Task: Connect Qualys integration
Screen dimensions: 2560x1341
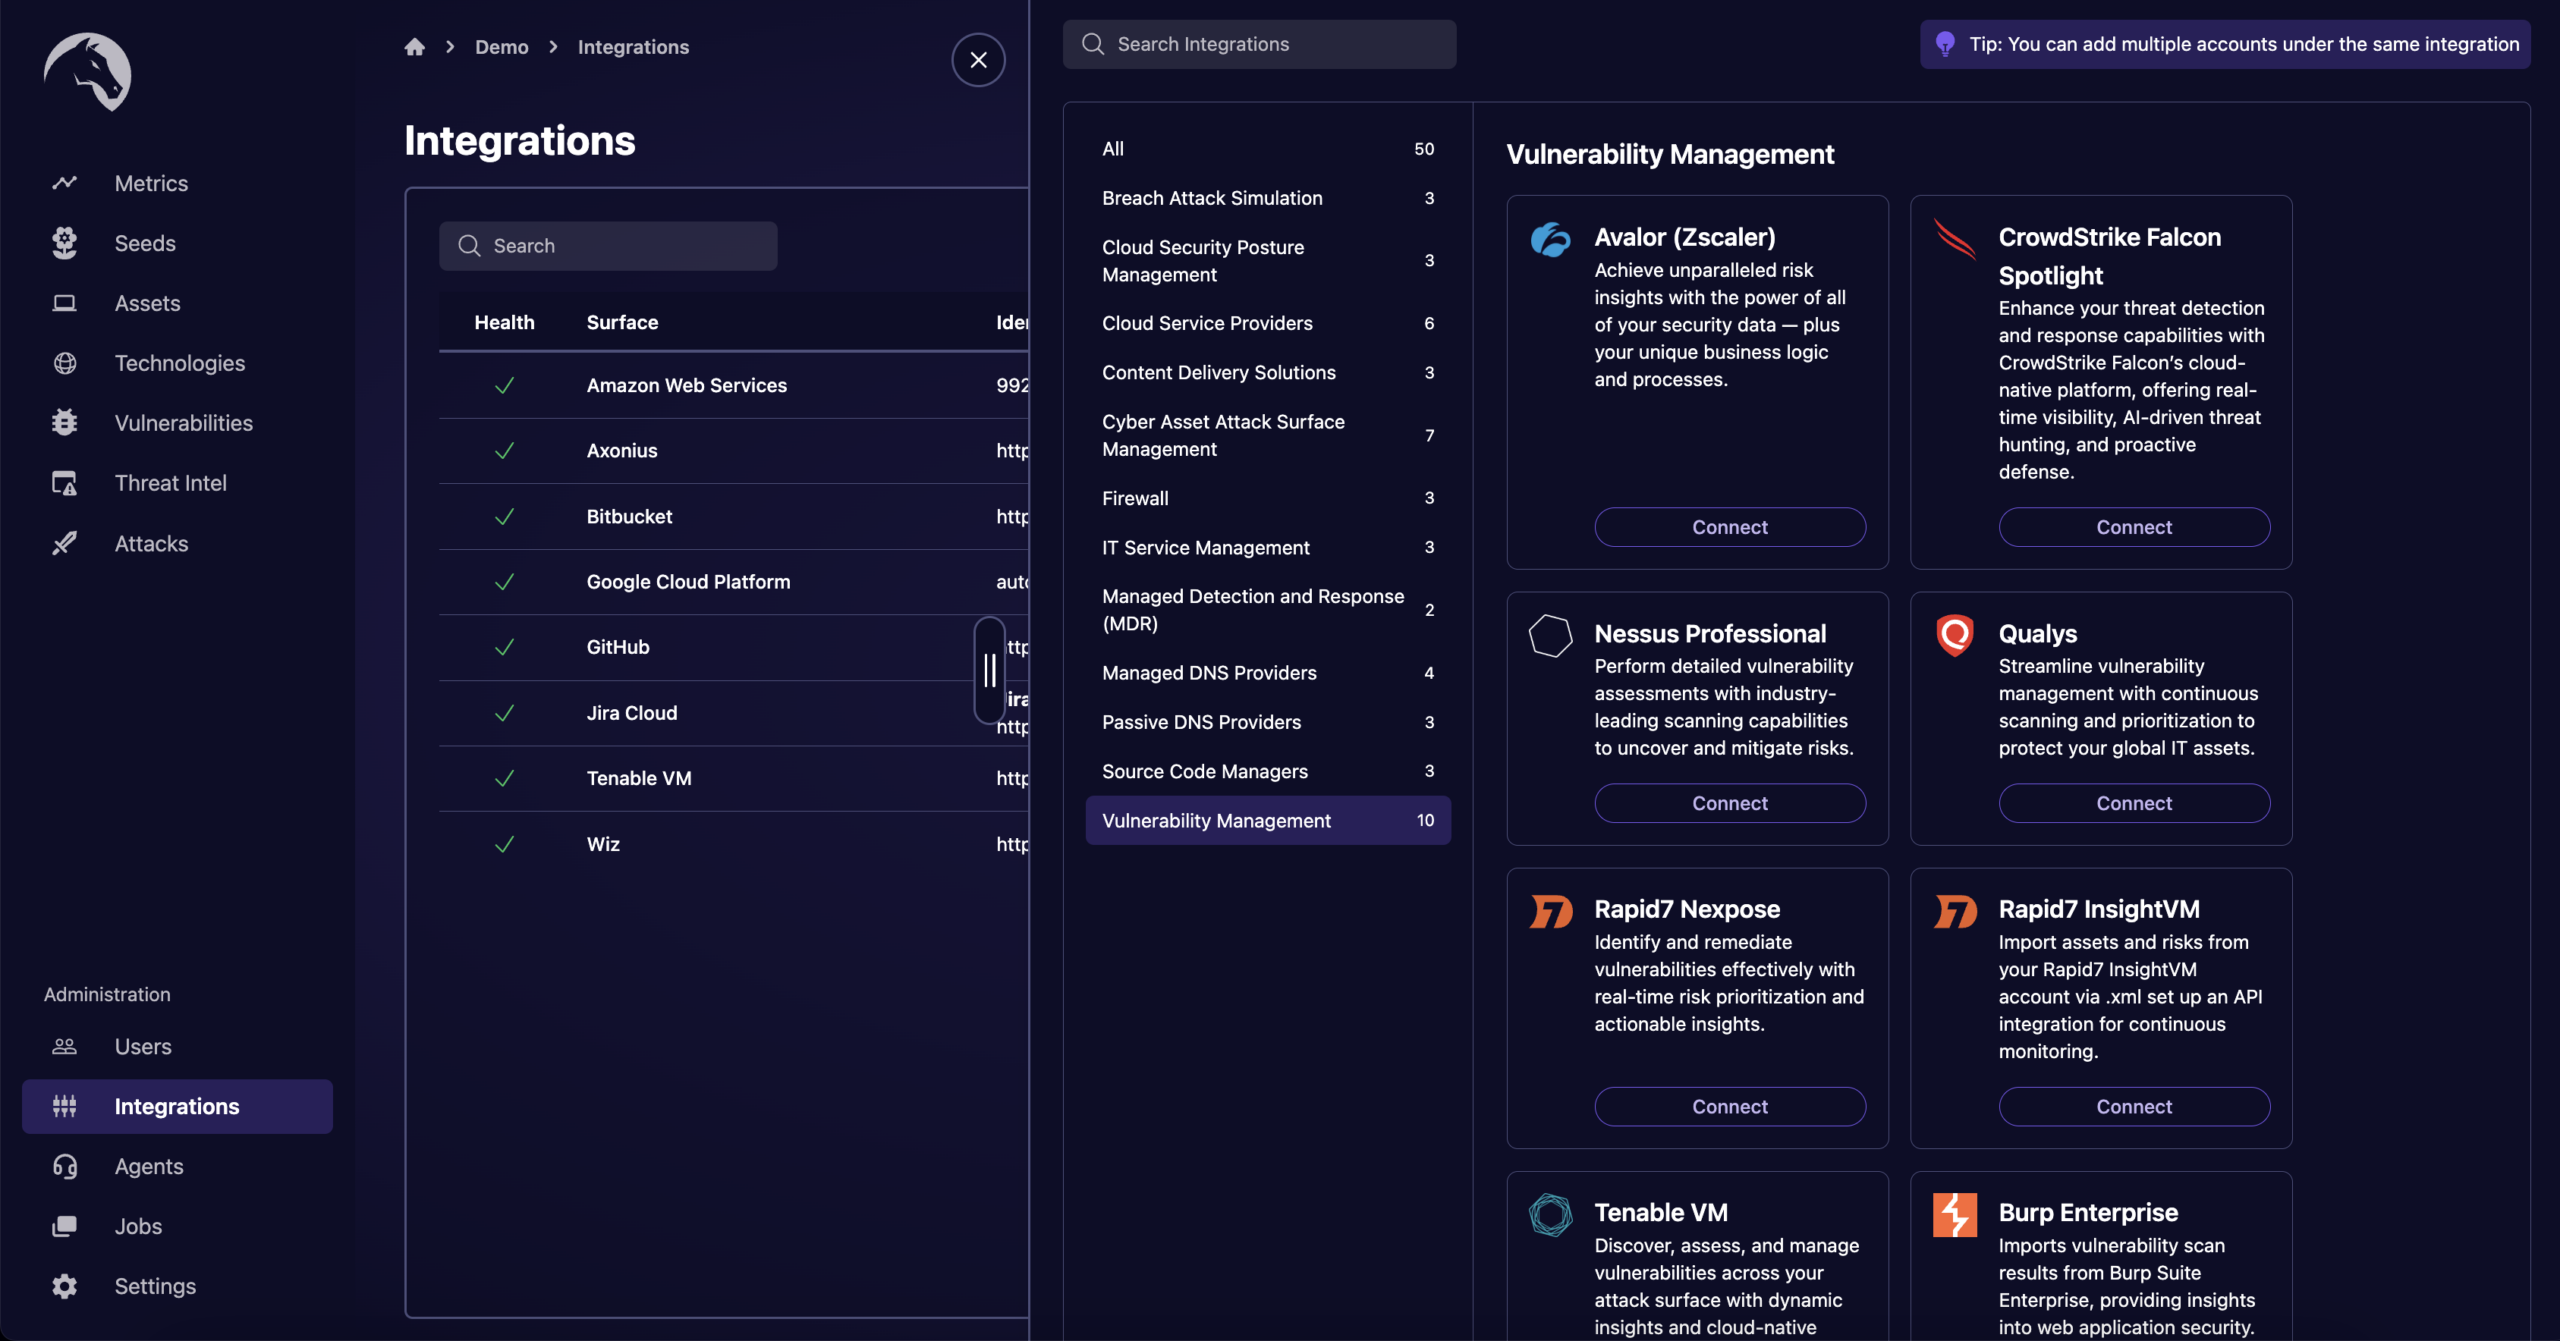Action: coord(2134,803)
